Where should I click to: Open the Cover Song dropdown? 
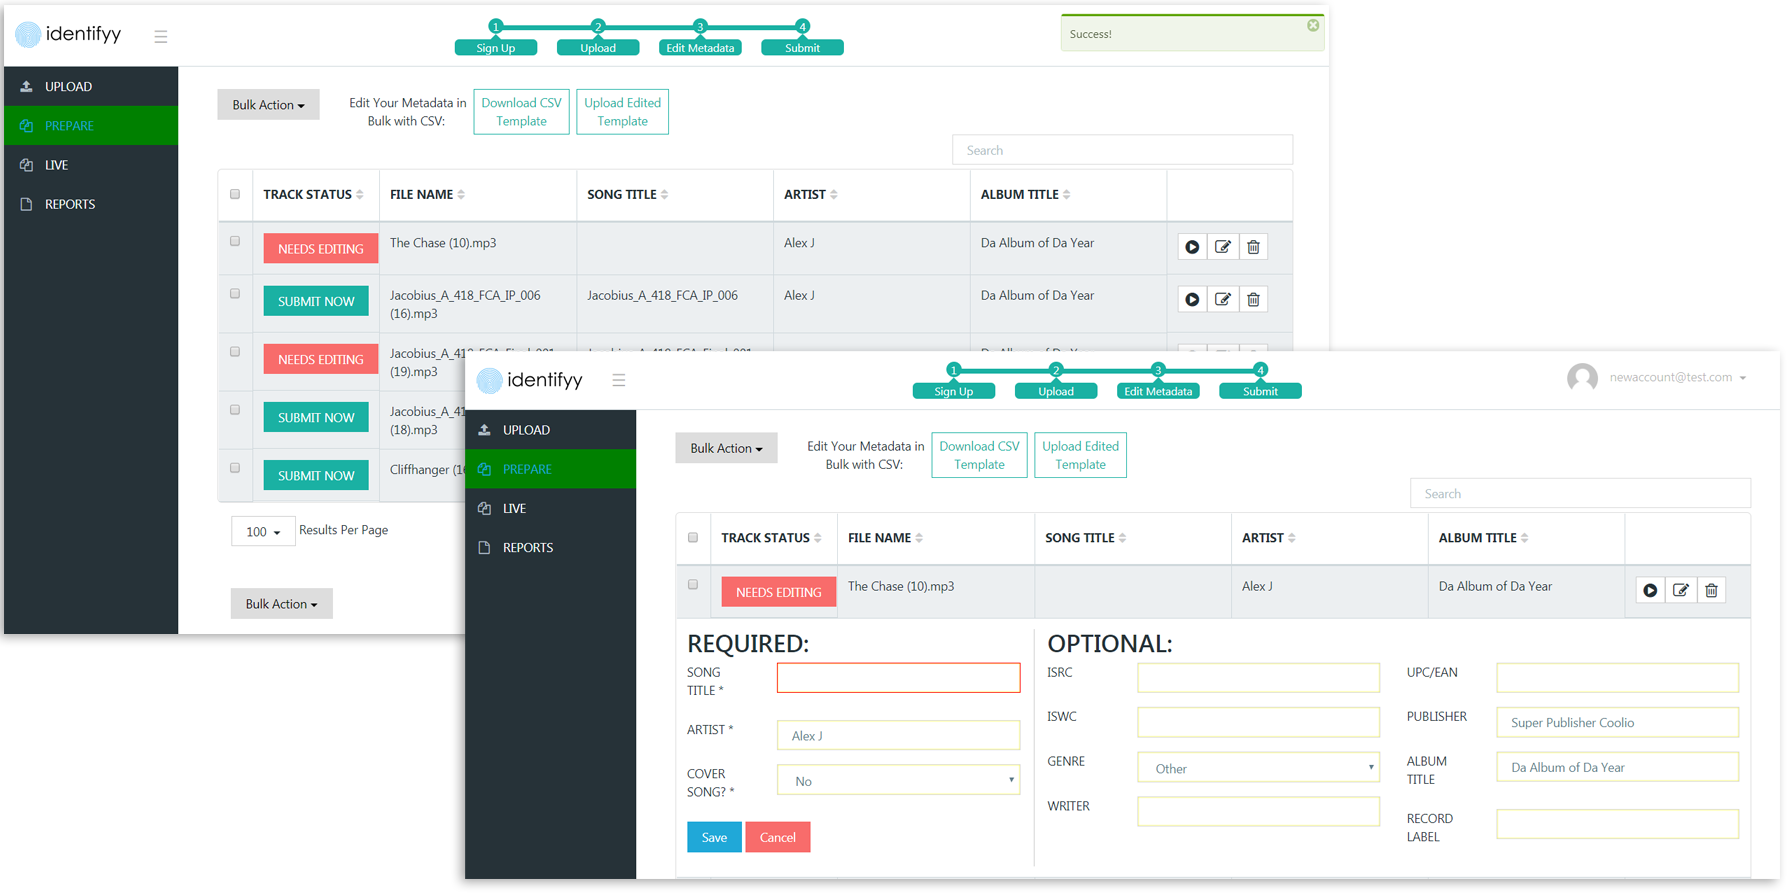[898, 780]
